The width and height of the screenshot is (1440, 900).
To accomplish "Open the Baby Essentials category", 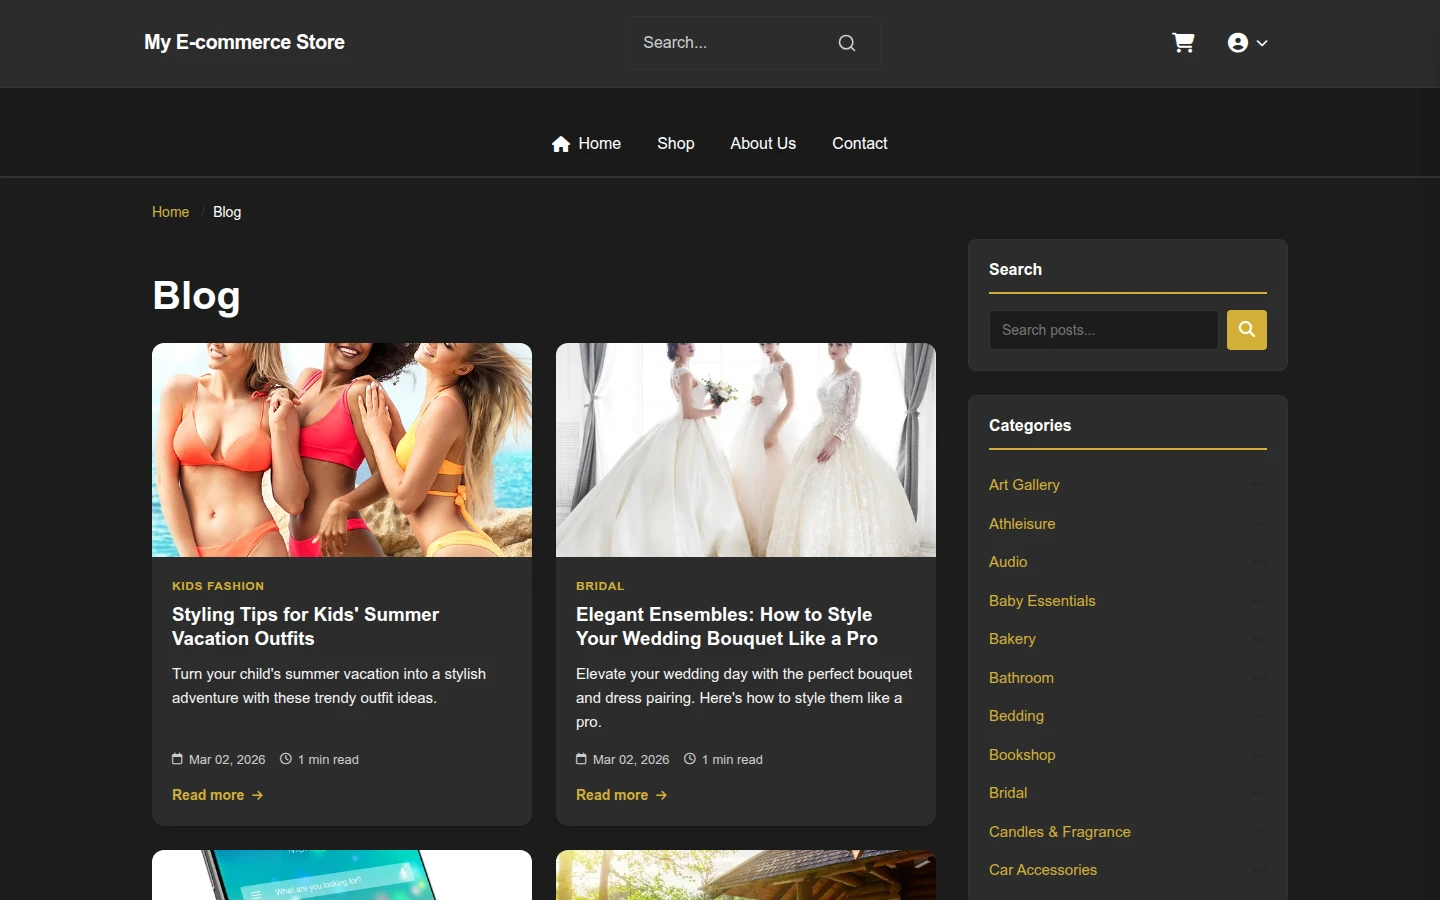I will pos(1042,601).
